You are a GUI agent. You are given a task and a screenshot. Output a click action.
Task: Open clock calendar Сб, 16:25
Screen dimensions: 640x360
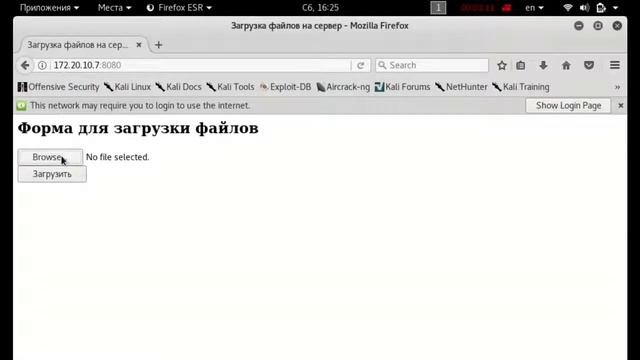coord(320,8)
